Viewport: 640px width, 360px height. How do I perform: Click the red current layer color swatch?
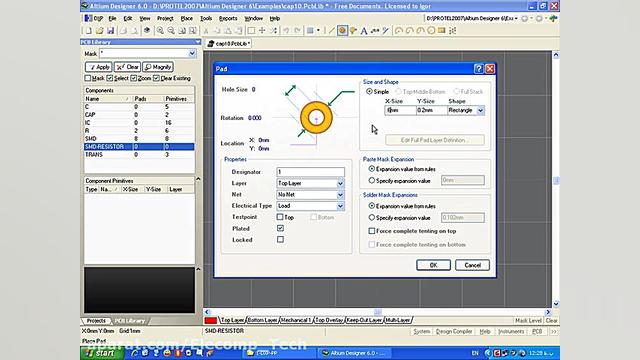tap(211, 320)
